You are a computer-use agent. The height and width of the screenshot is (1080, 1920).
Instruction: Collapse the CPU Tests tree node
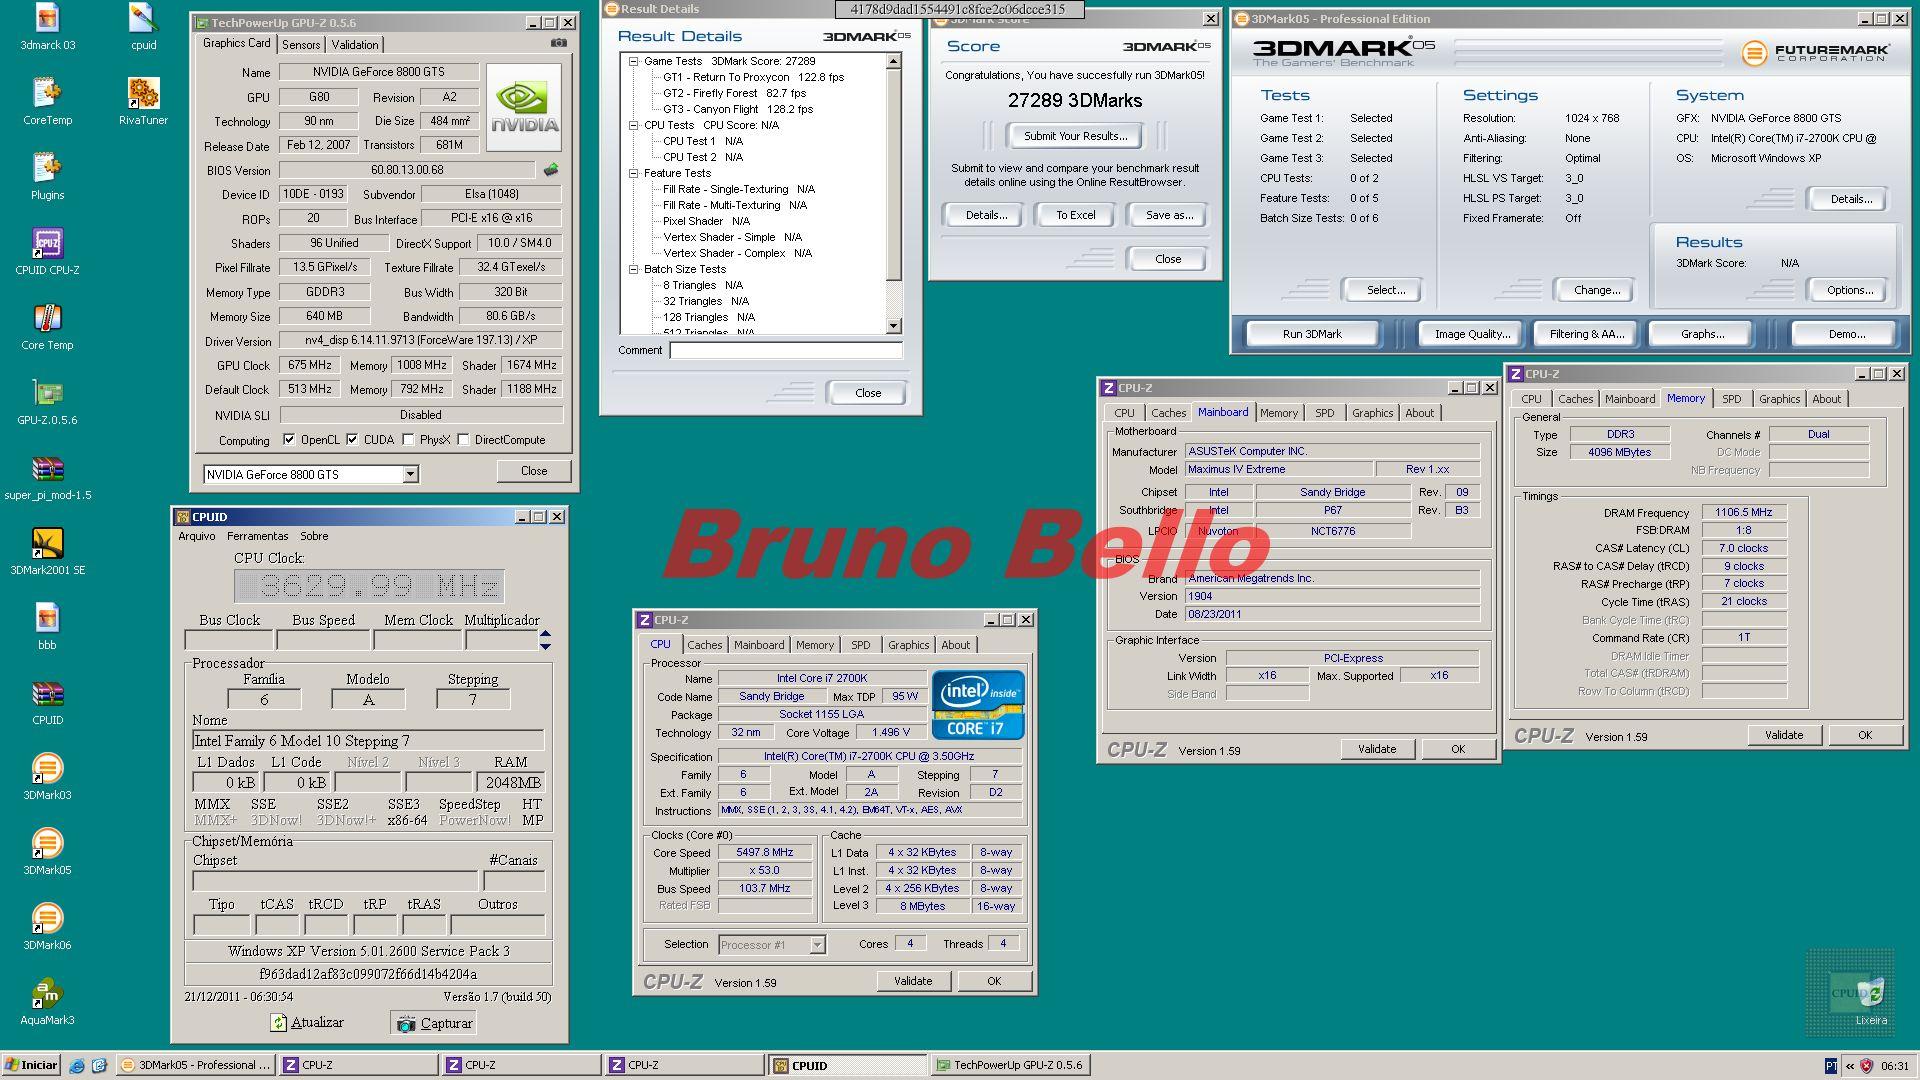(633, 125)
